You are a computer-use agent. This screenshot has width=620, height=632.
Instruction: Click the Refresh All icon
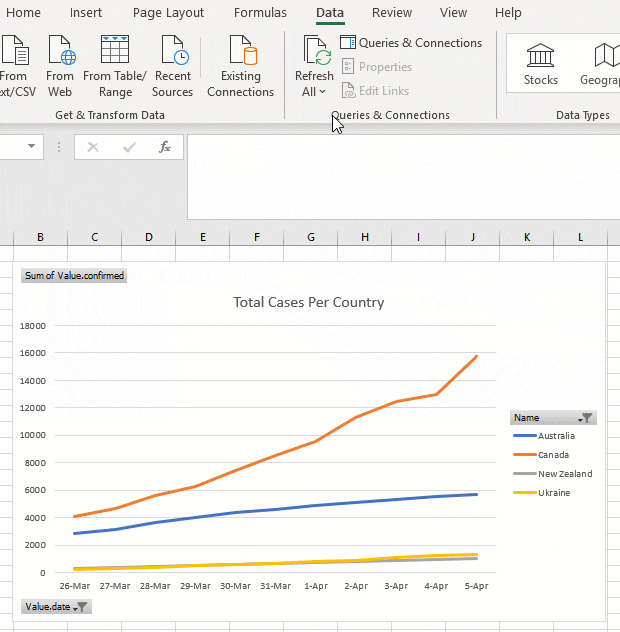point(317,50)
